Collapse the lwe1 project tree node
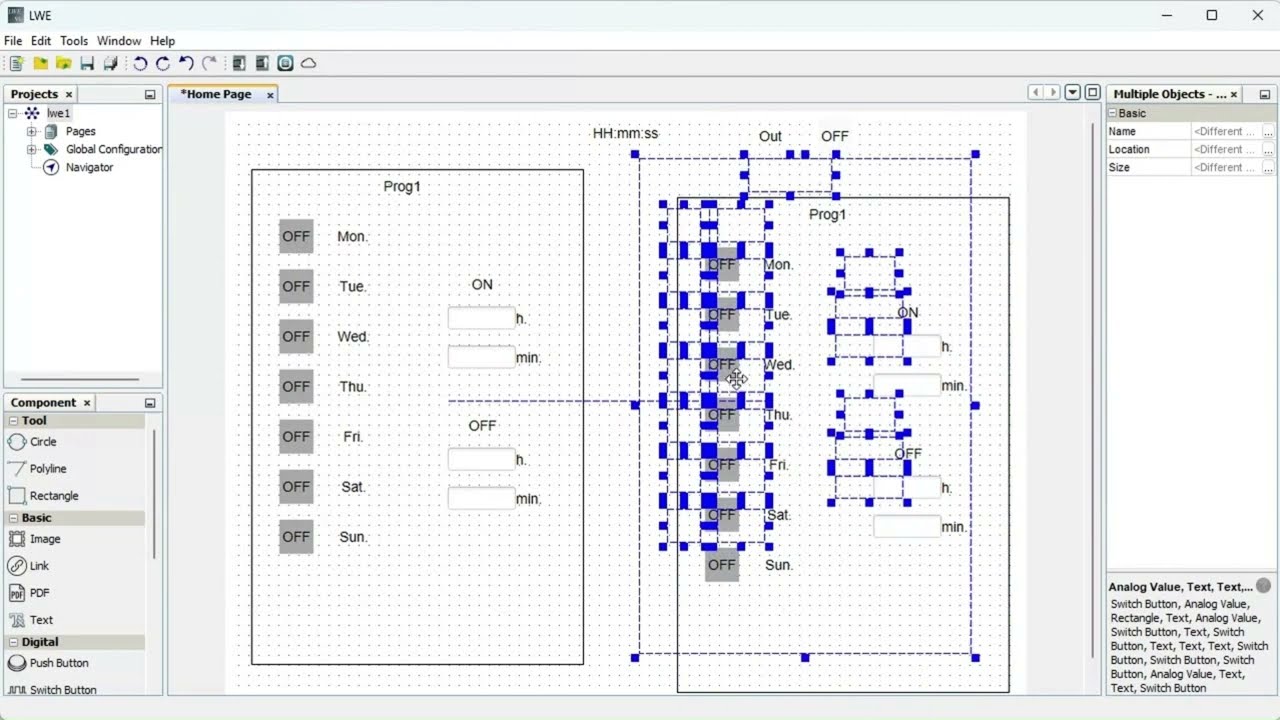This screenshot has width=1280, height=720. click(13, 113)
